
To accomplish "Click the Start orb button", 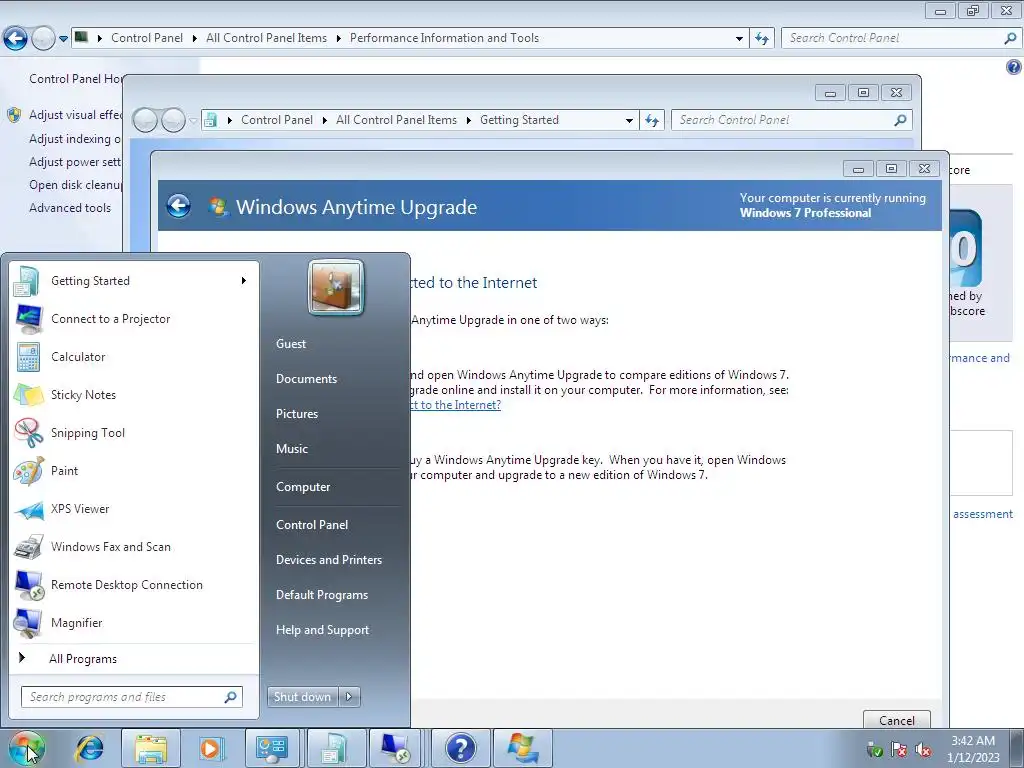I will tap(26, 748).
